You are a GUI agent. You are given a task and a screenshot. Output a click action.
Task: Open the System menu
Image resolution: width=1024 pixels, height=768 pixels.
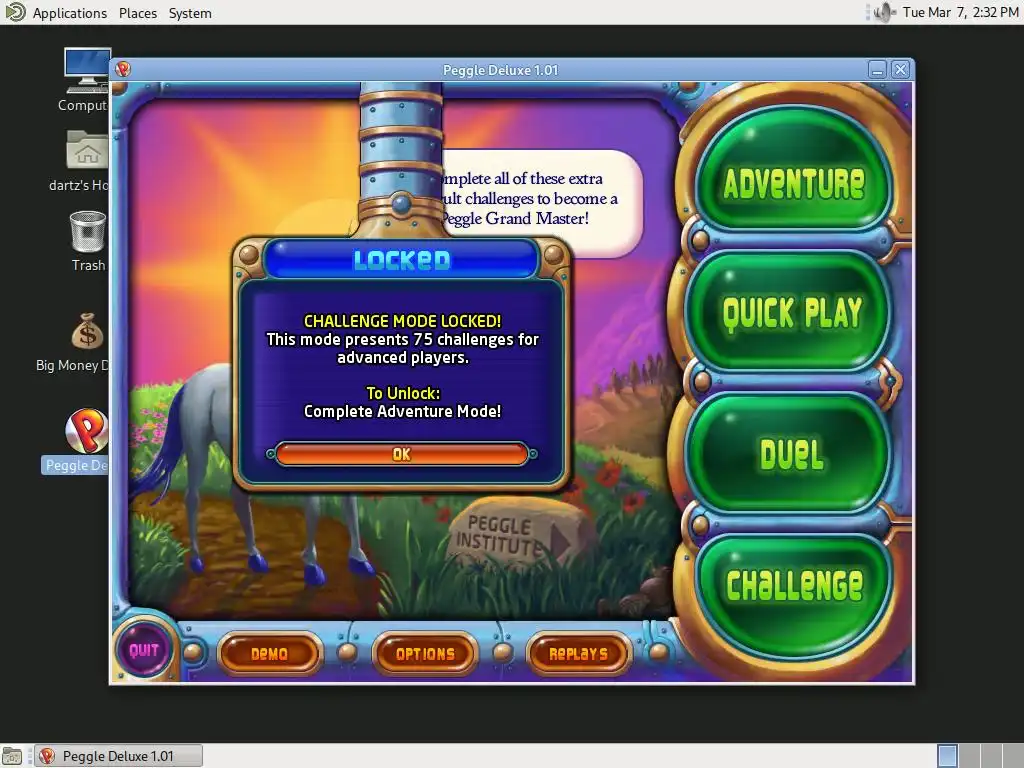click(190, 13)
